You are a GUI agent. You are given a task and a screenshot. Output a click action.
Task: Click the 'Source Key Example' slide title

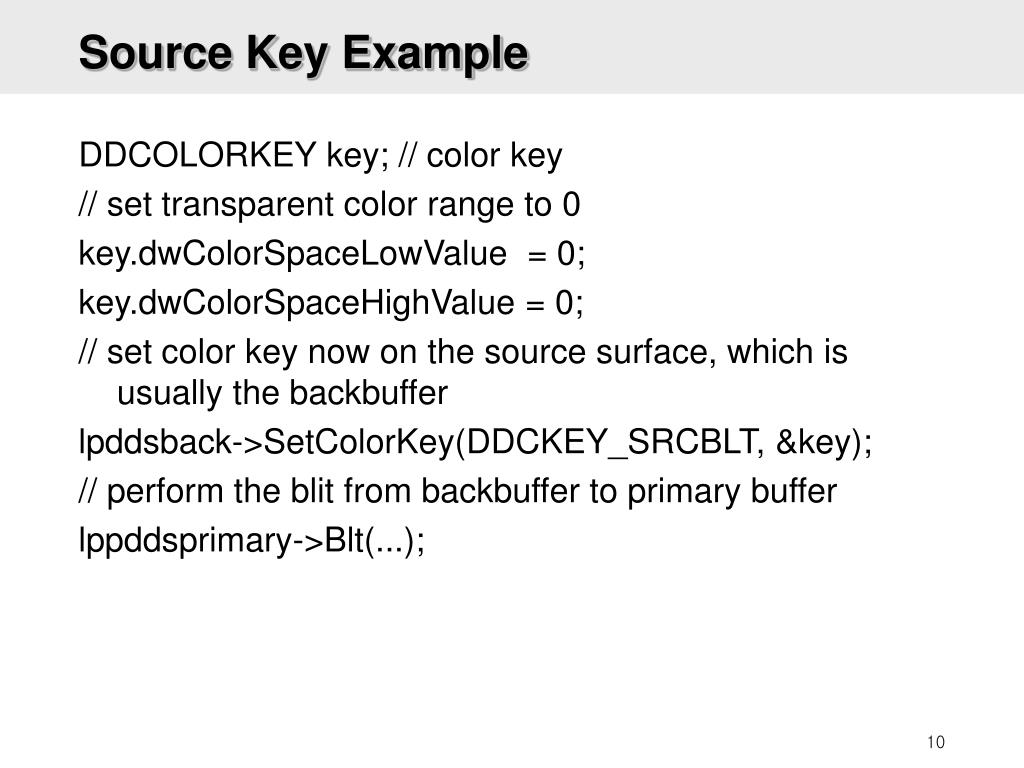pos(303,54)
